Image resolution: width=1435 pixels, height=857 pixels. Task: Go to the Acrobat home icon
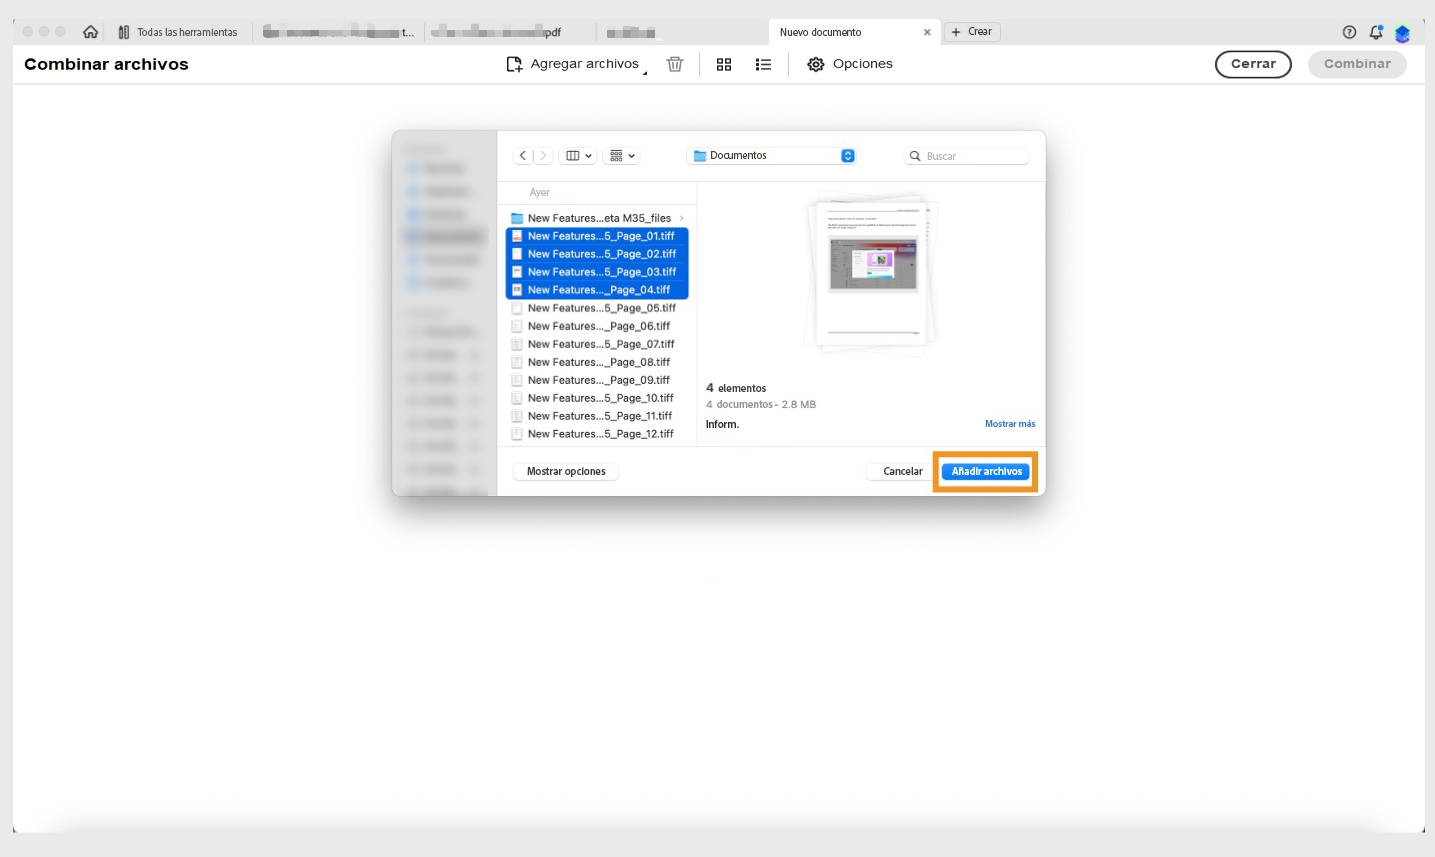(x=91, y=32)
